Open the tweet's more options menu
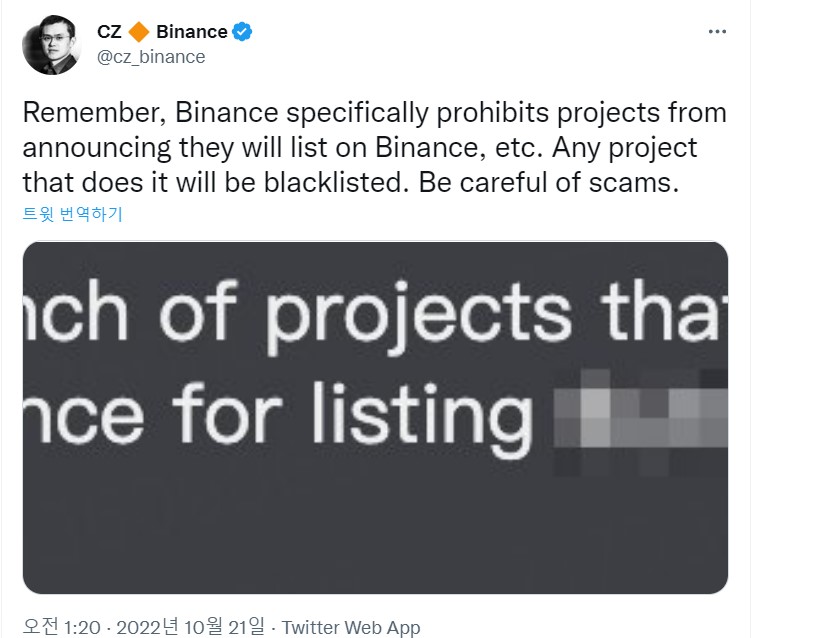Screen dimensions: 818x638 (717, 32)
